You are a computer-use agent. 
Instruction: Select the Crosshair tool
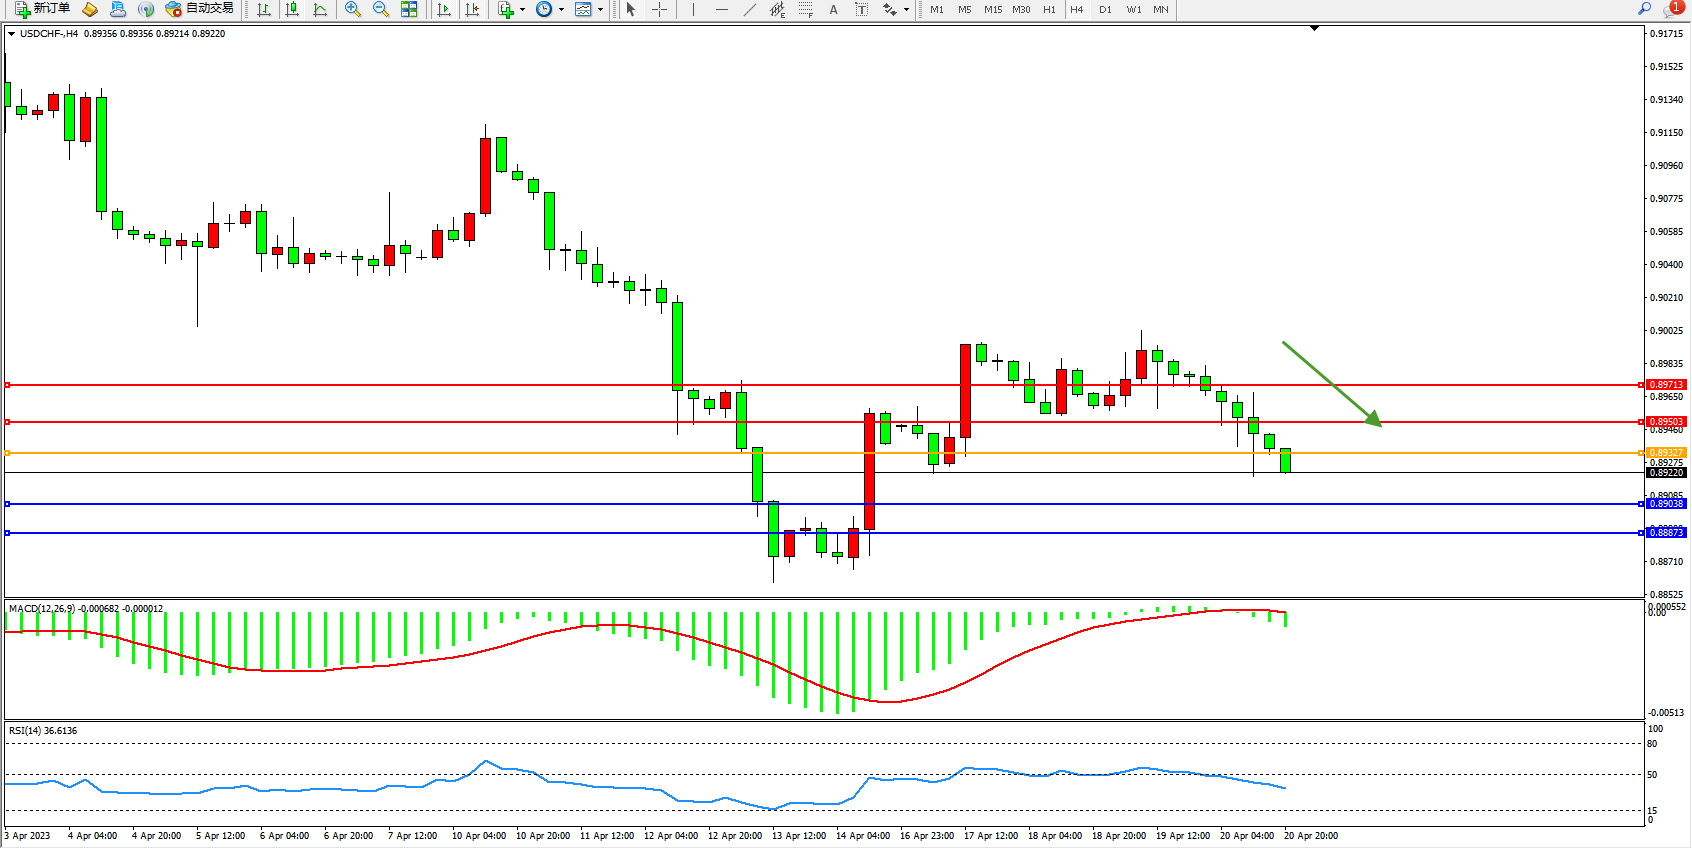660,9
